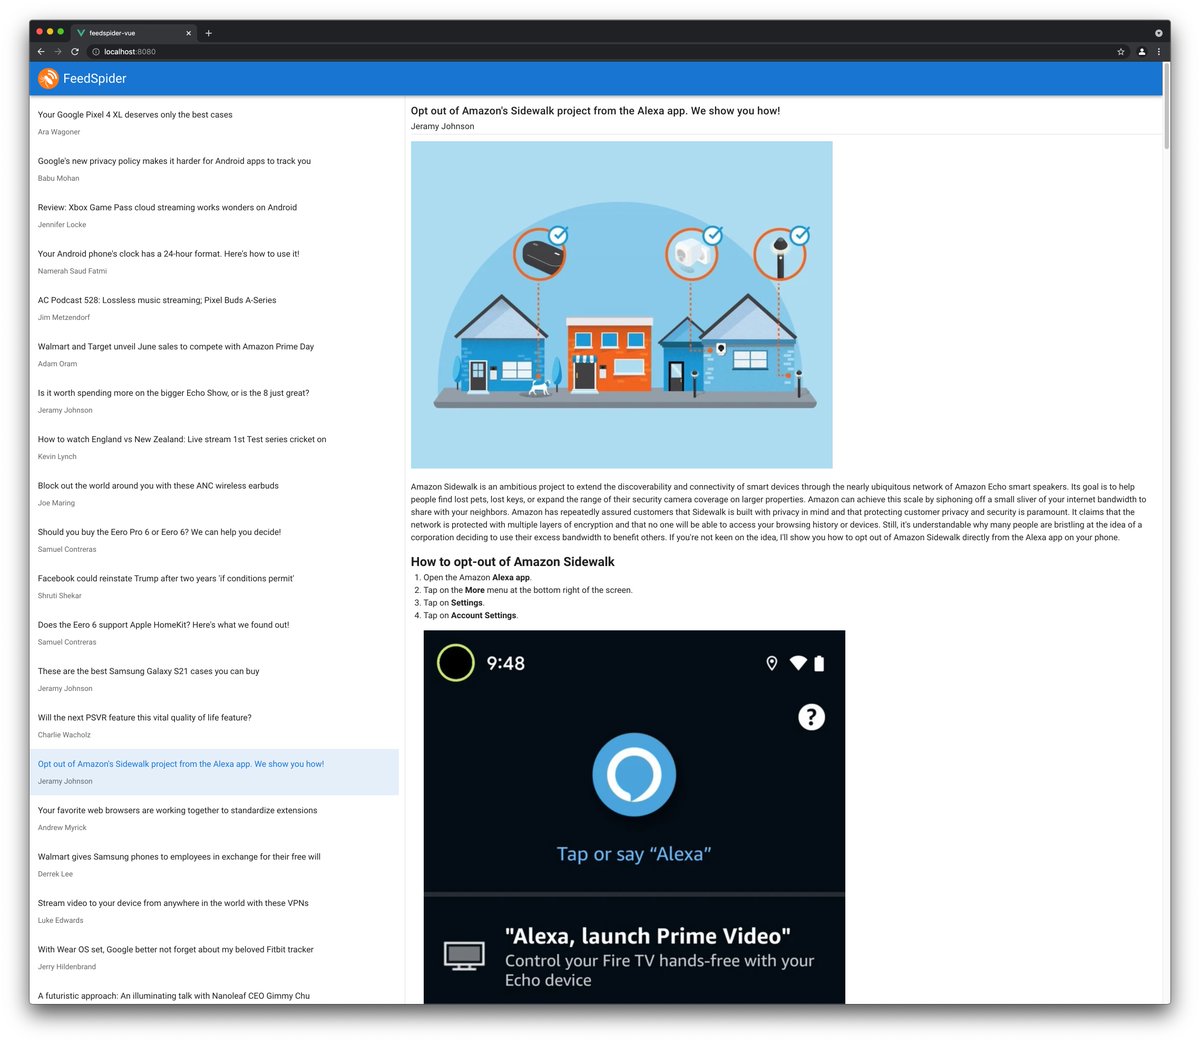This screenshot has height=1043, width=1200.
Task: Click author name Jennifer Locke
Action: (x=62, y=225)
